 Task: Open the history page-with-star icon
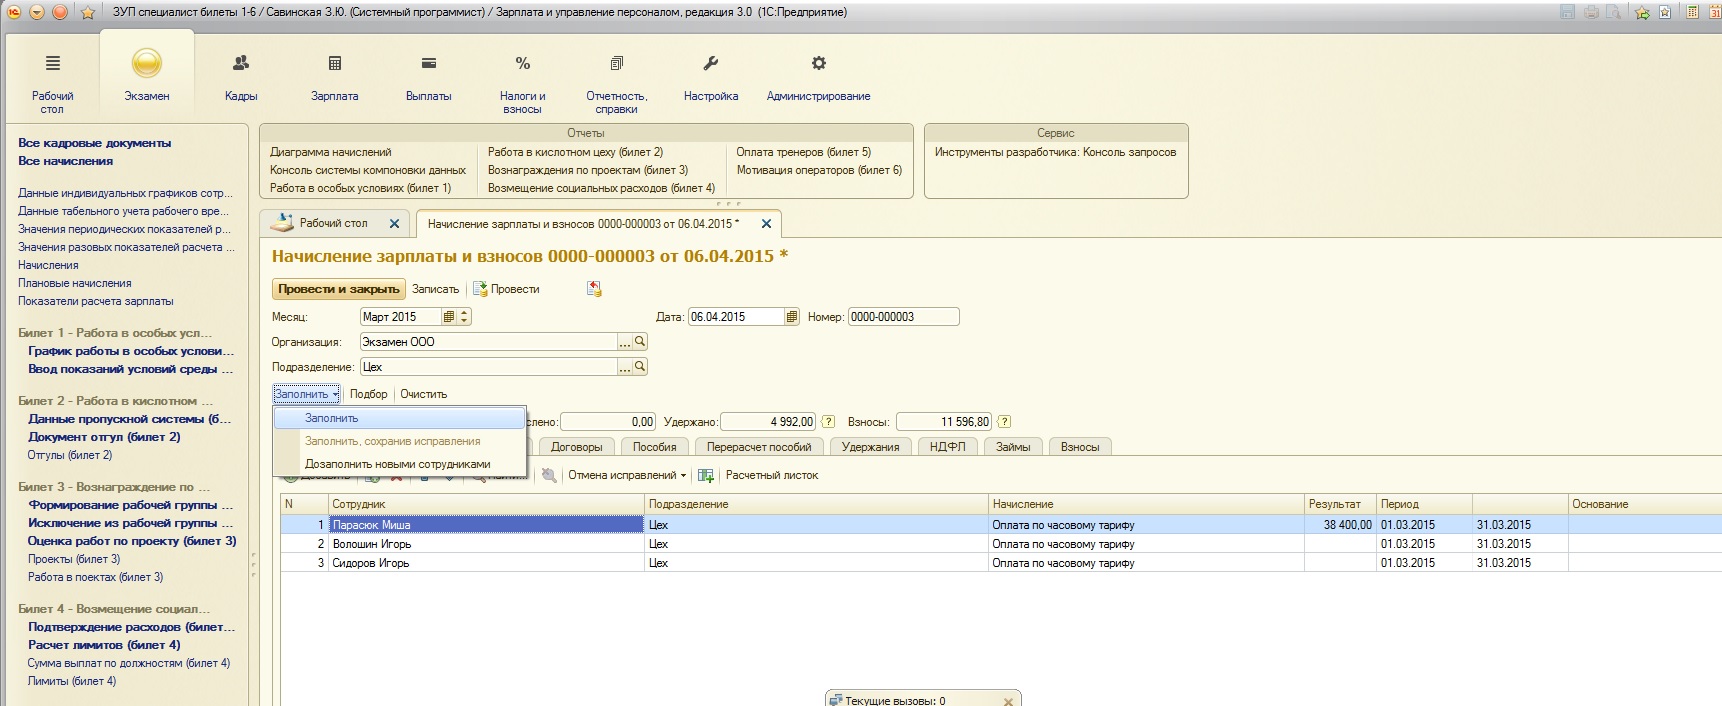click(x=1665, y=12)
